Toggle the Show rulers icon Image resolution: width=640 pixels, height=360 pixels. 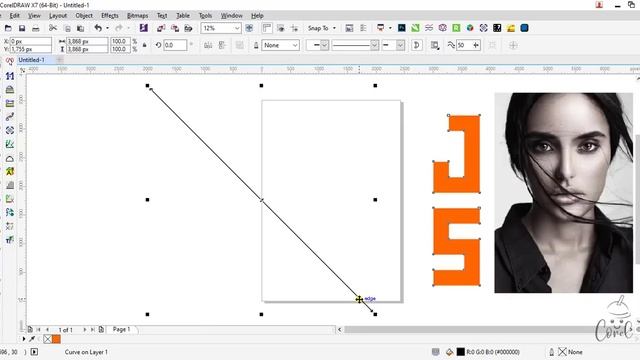click(267, 28)
